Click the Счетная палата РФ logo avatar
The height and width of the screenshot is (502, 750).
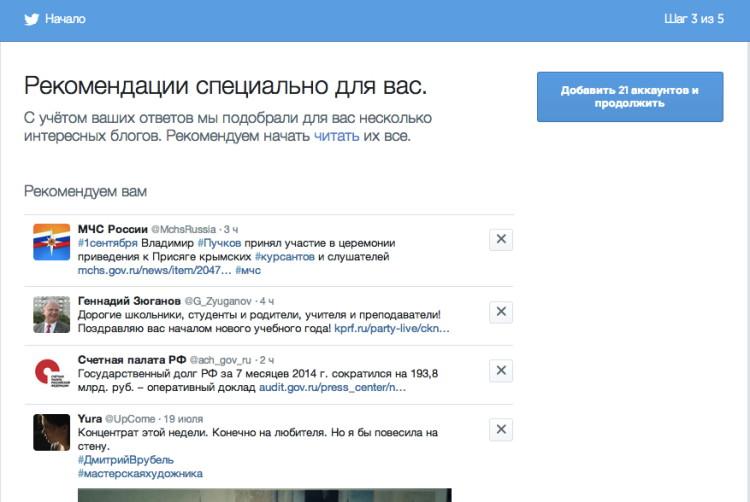pyautogui.click(x=52, y=372)
